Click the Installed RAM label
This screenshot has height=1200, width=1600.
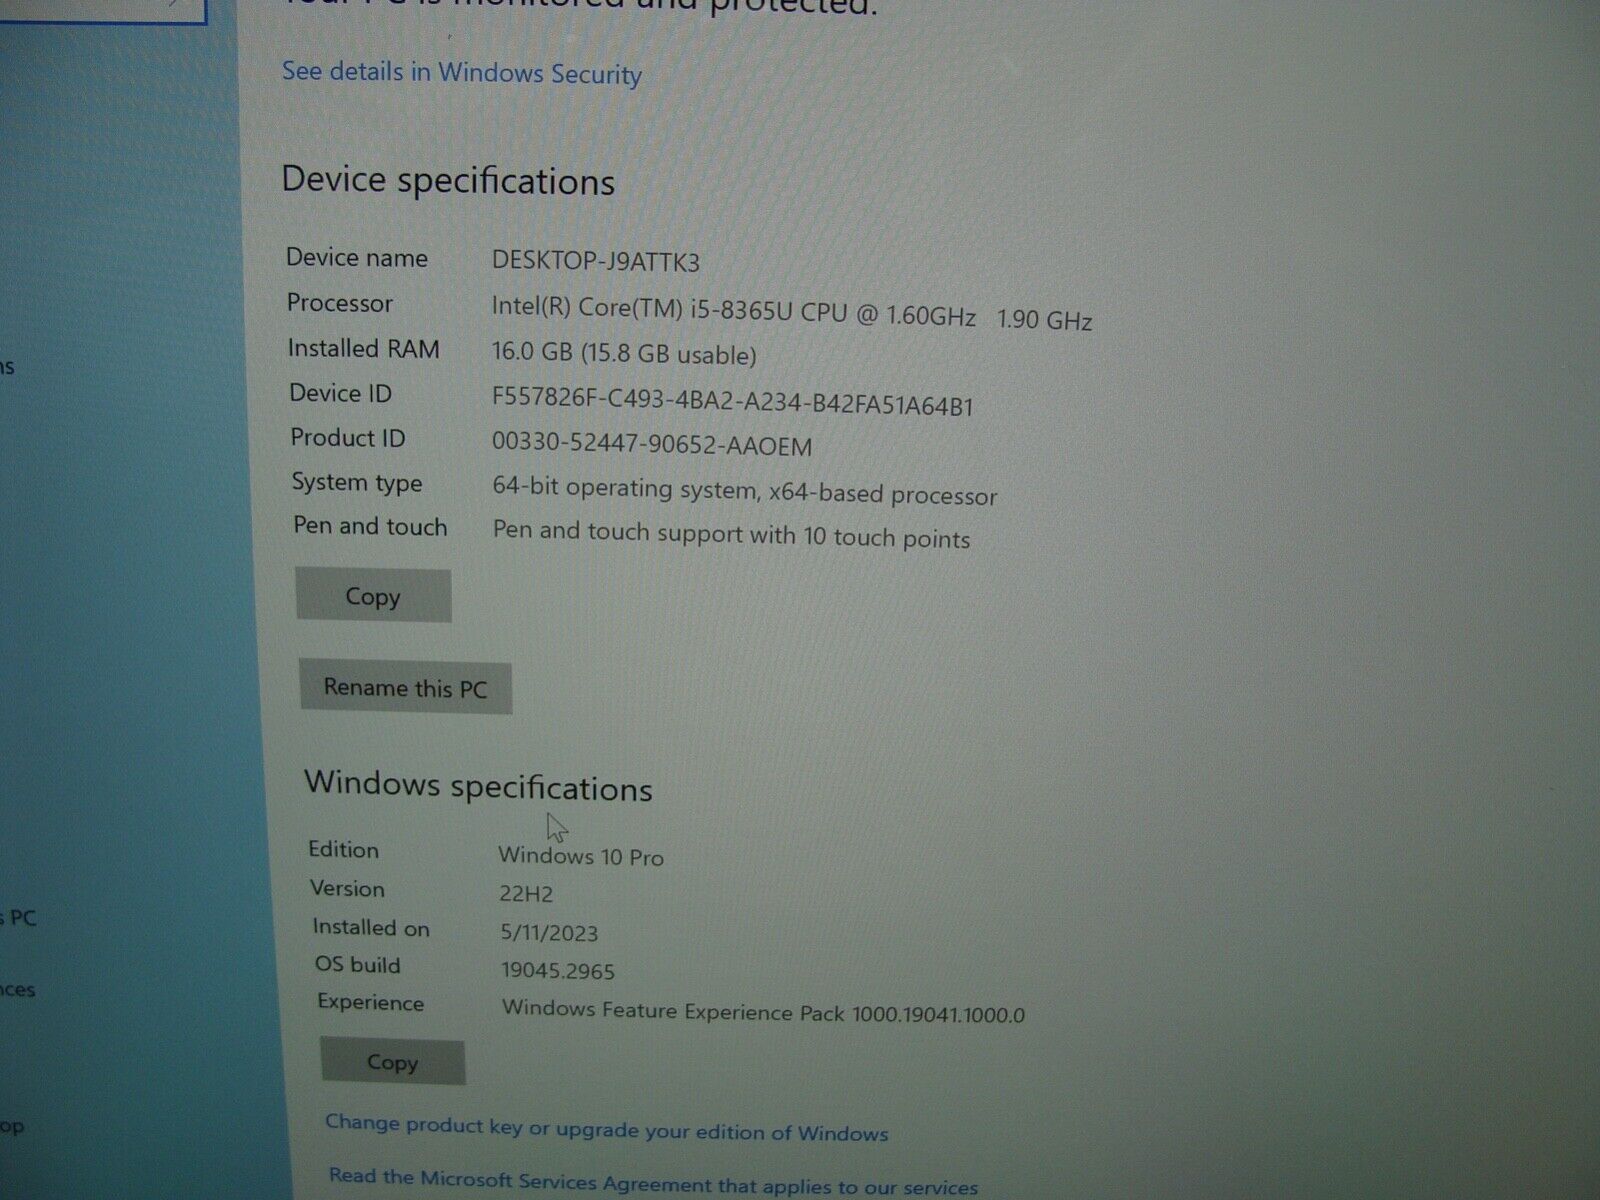click(364, 349)
